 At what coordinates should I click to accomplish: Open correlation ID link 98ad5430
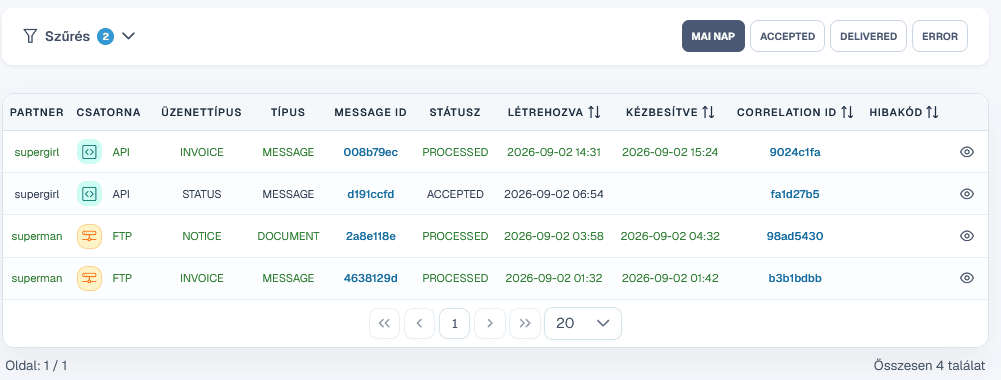(x=795, y=236)
